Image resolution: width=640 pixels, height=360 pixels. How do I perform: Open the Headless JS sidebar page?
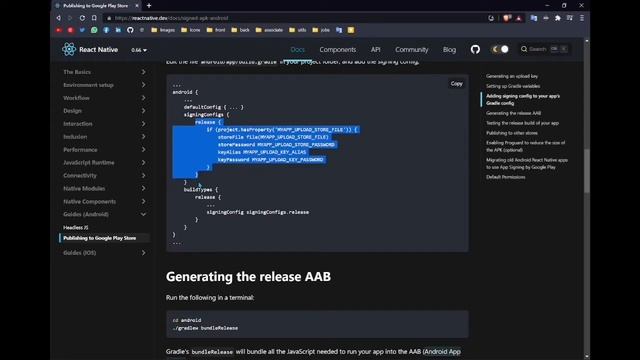coord(76,227)
